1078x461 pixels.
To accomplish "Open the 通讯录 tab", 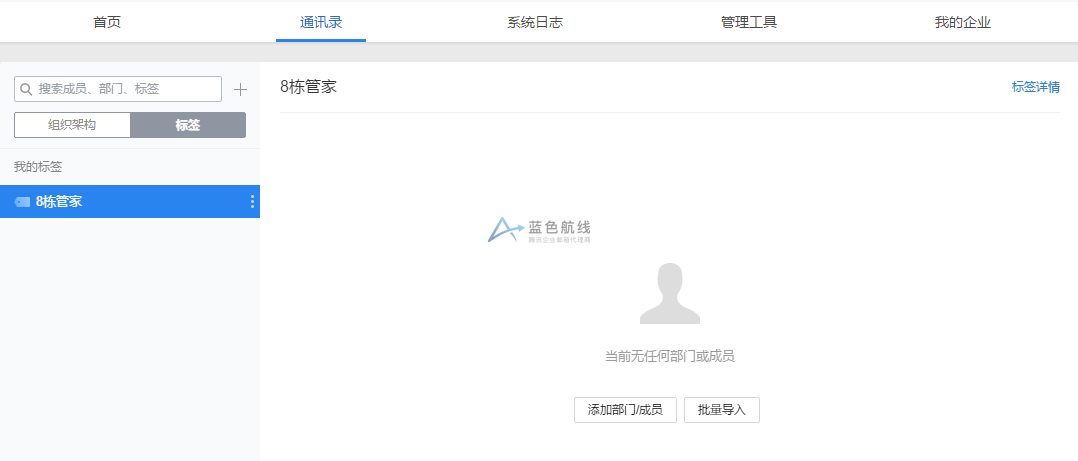I will (x=321, y=22).
